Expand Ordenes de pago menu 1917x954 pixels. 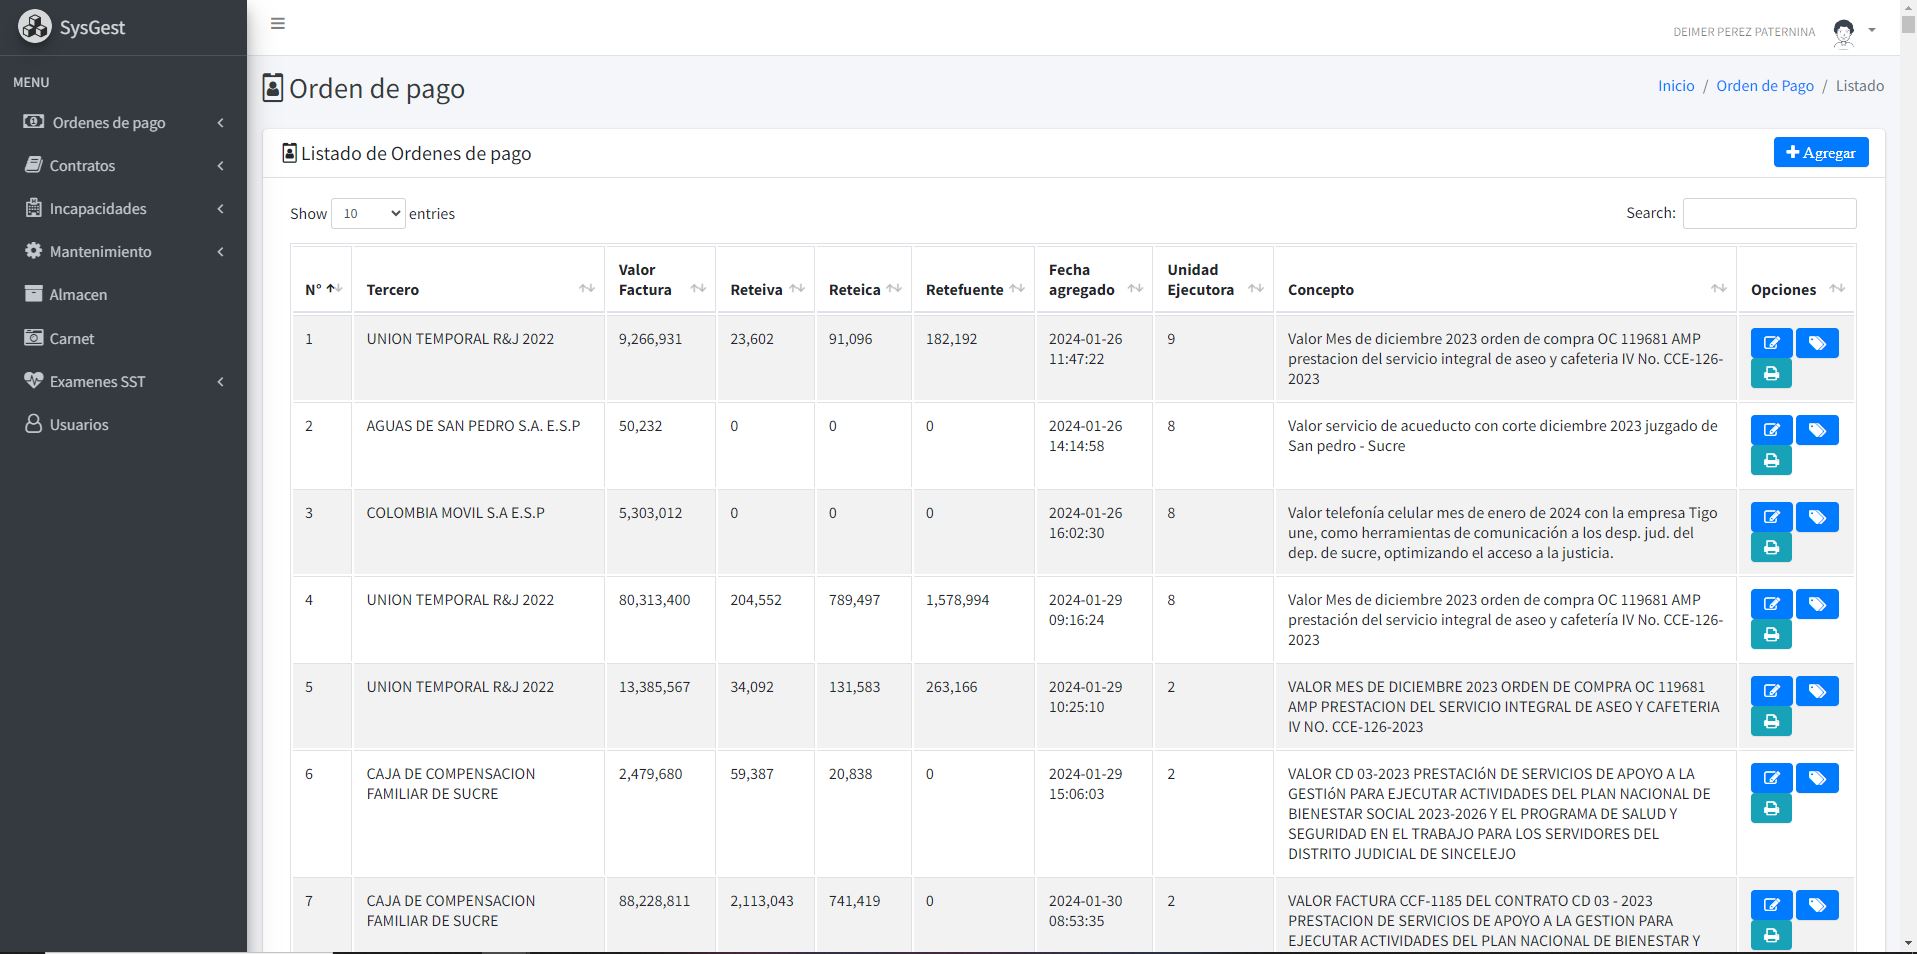[x=123, y=123]
